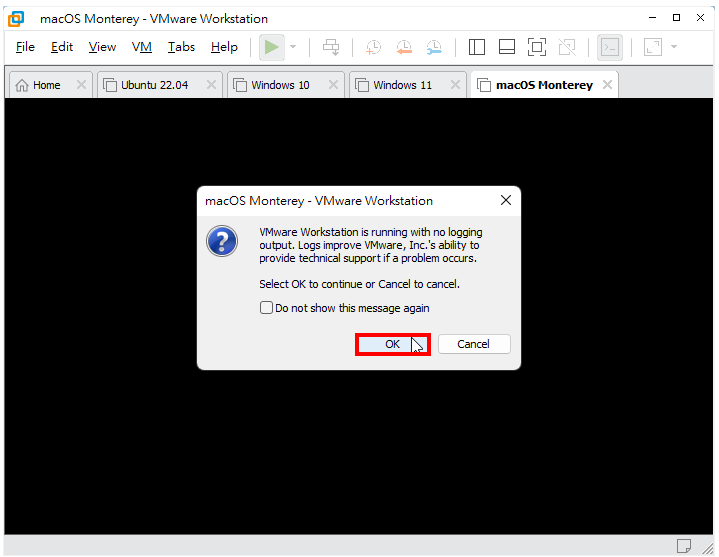Toggle the thumbnail bar view icon

pyautogui.click(x=507, y=47)
